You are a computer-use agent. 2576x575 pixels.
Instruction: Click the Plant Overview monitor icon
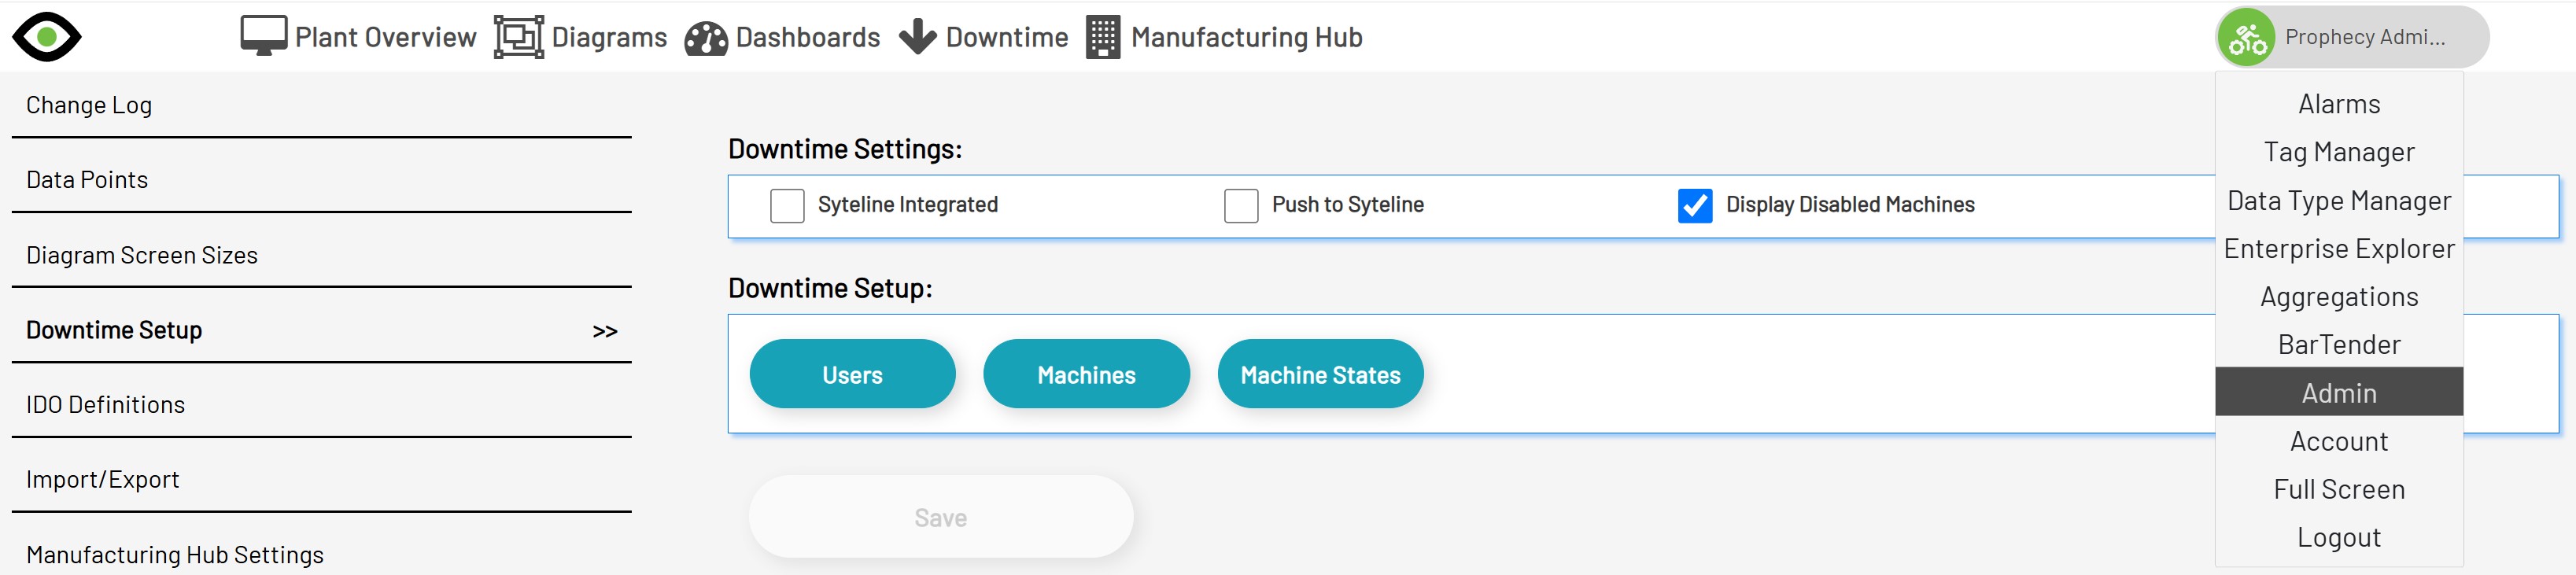[264, 37]
